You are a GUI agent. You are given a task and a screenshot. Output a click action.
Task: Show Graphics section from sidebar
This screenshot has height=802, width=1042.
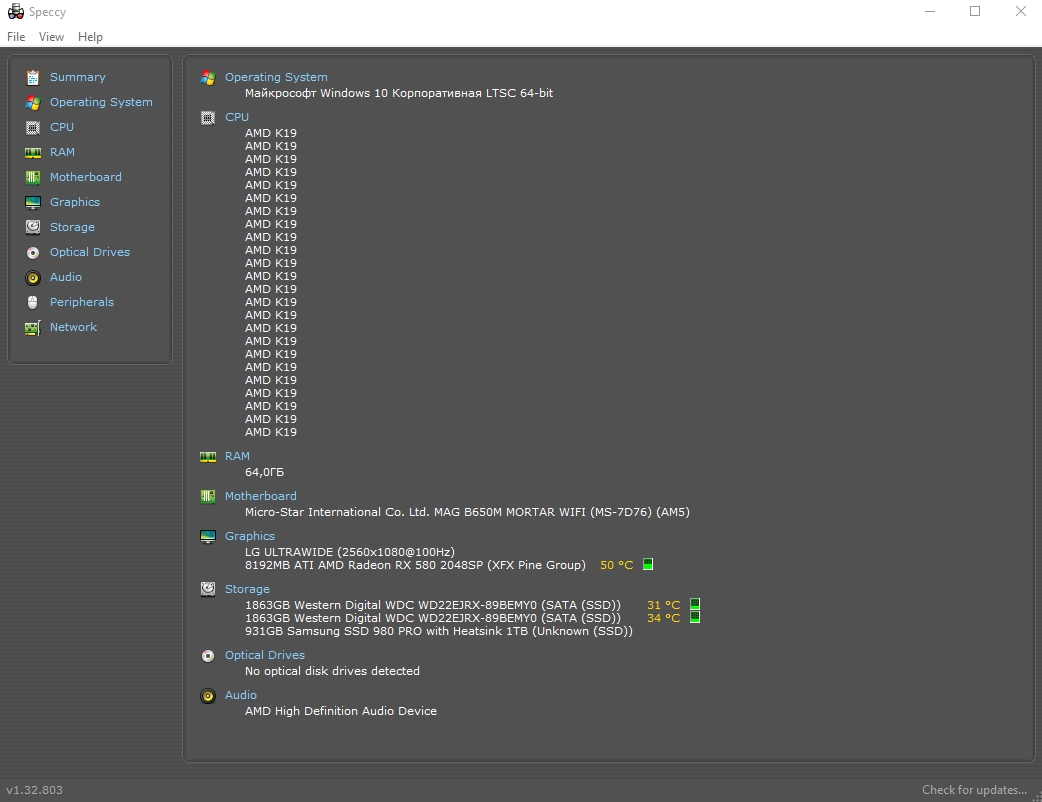74,202
